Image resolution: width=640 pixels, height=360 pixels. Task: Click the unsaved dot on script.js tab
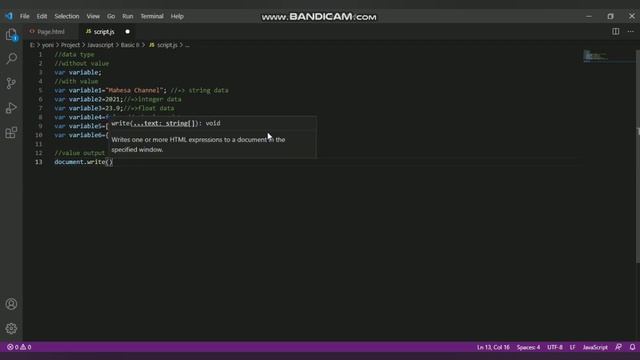127,31
